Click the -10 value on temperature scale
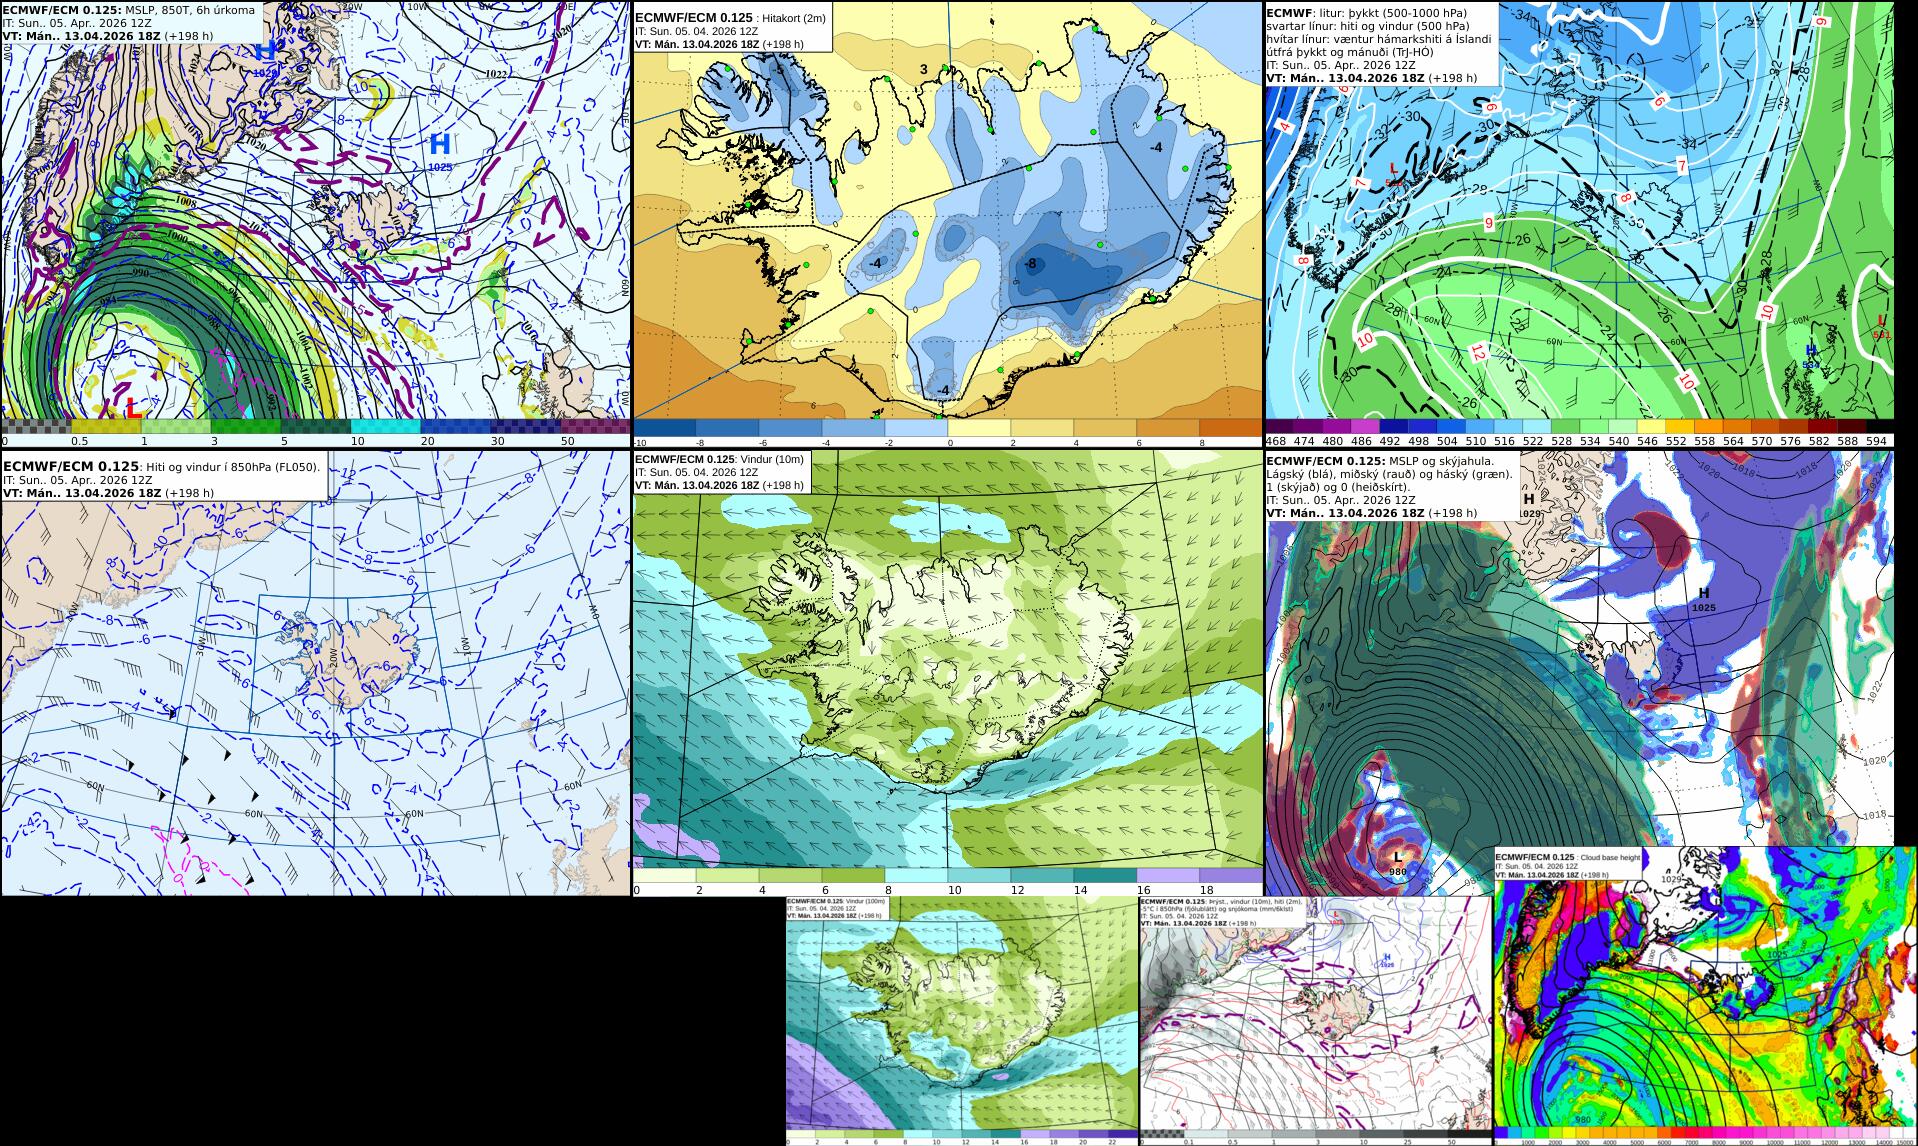 639,442
